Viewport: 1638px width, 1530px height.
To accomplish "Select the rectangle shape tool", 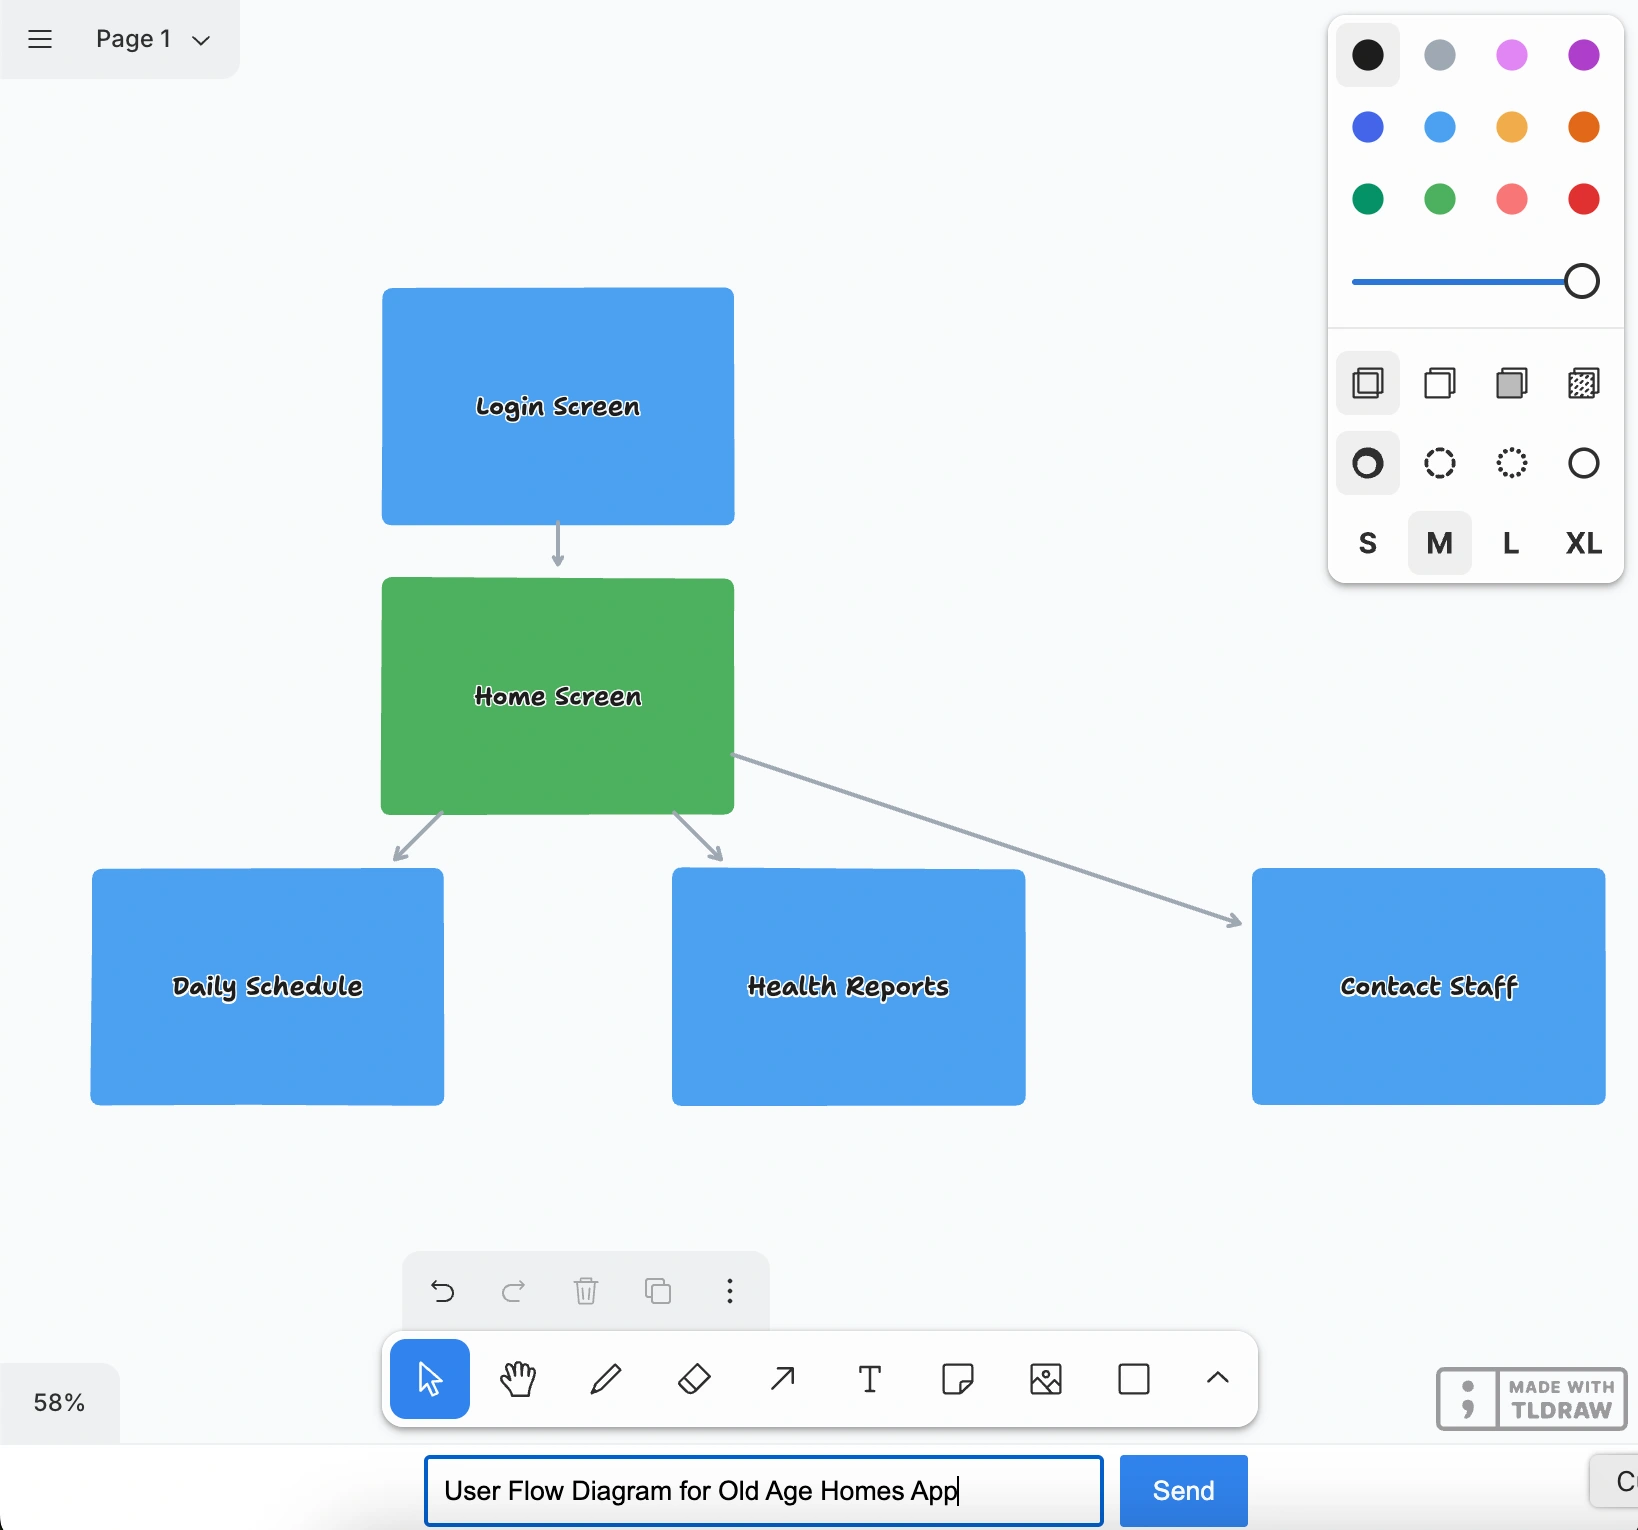I will pos(1134,1379).
